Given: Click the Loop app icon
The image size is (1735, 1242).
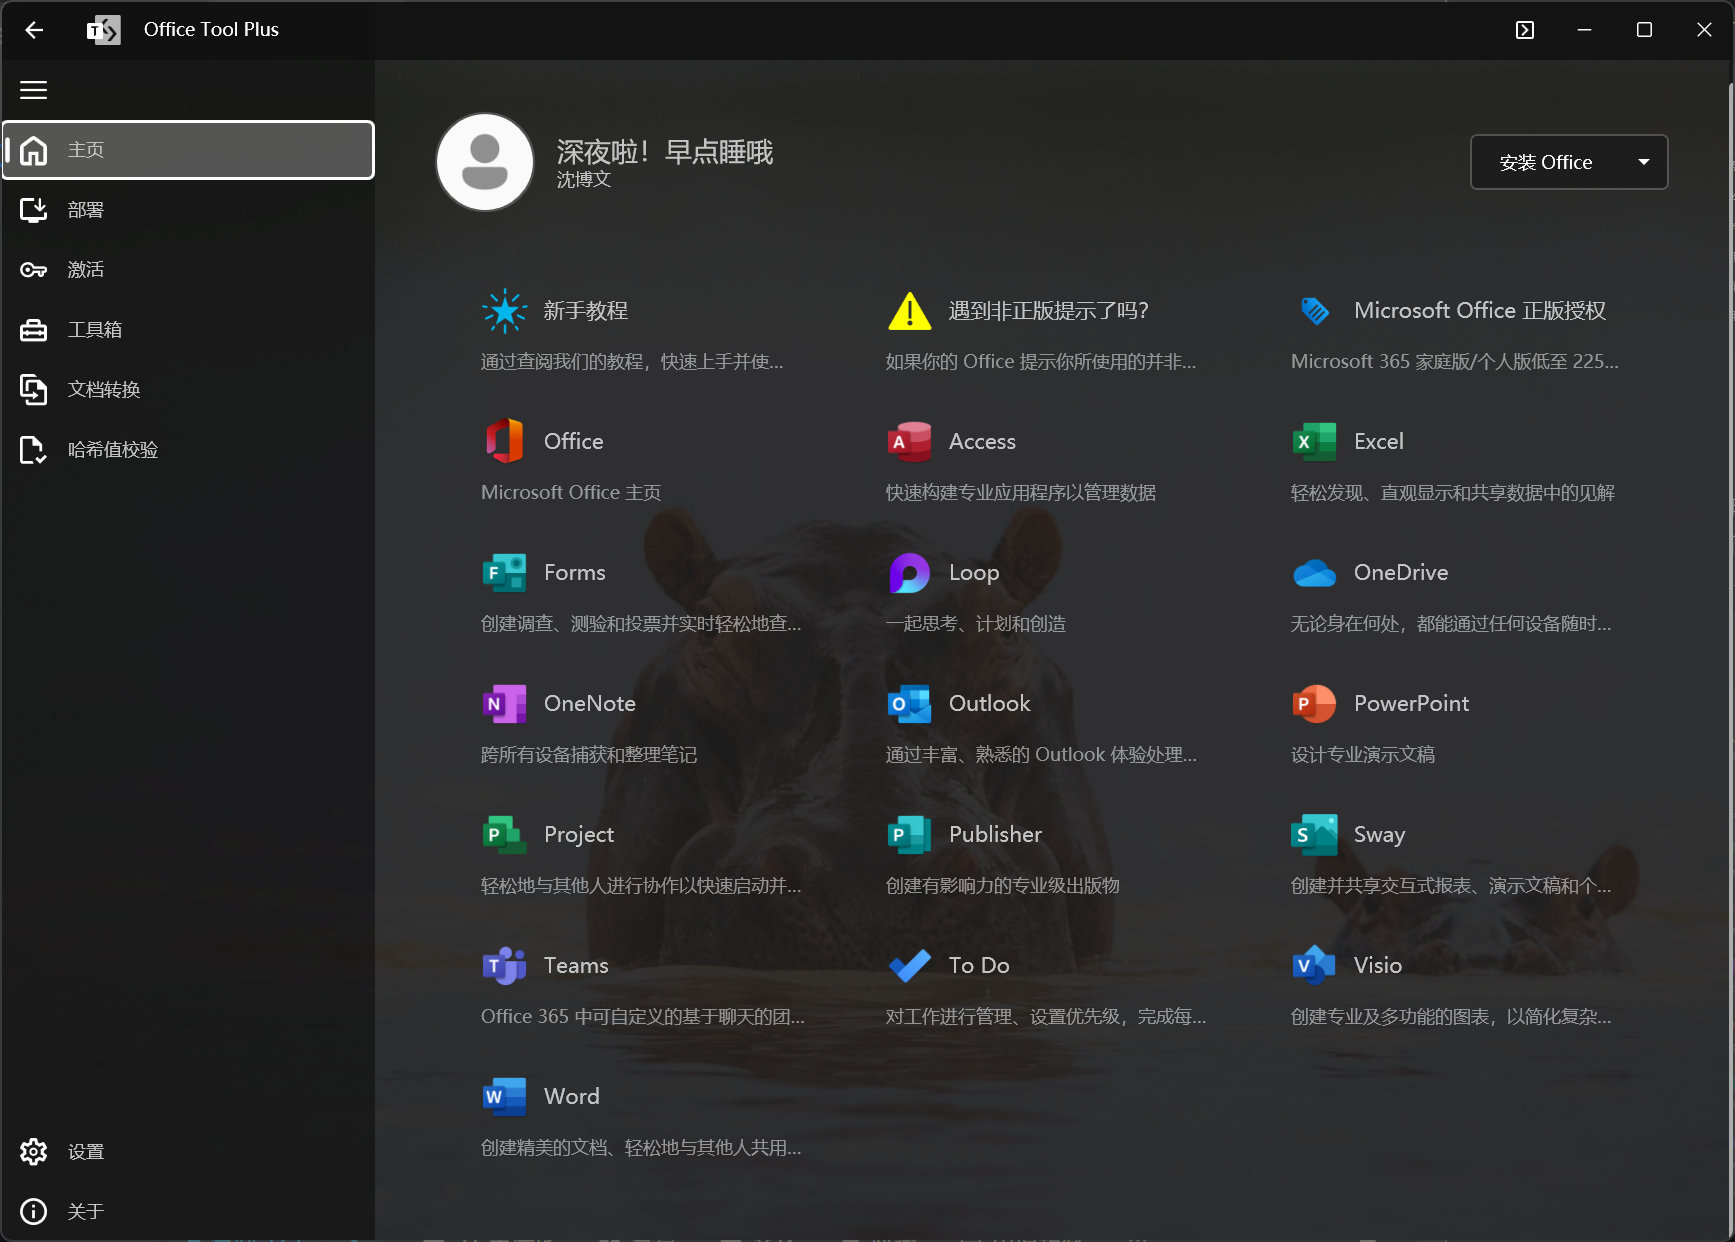Looking at the screenshot, I should (x=909, y=573).
